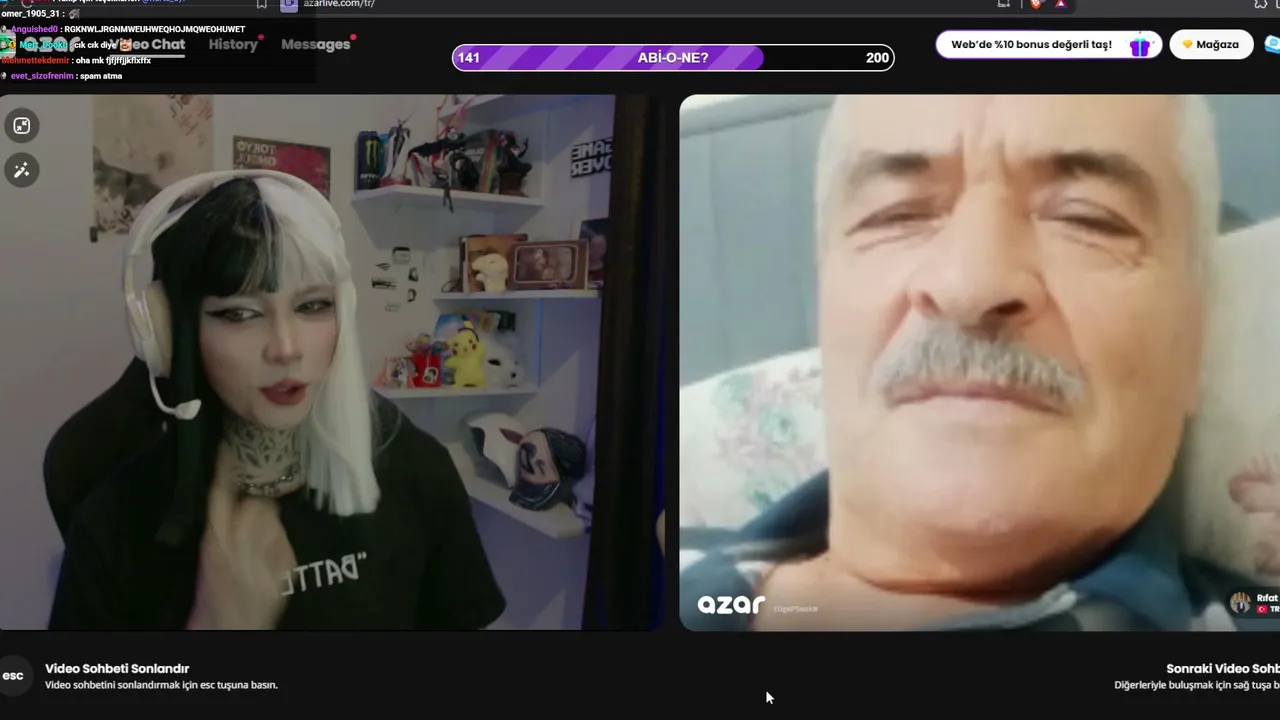Click the 200 goal number on progress bar
The height and width of the screenshot is (720, 1280).
click(877, 58)
